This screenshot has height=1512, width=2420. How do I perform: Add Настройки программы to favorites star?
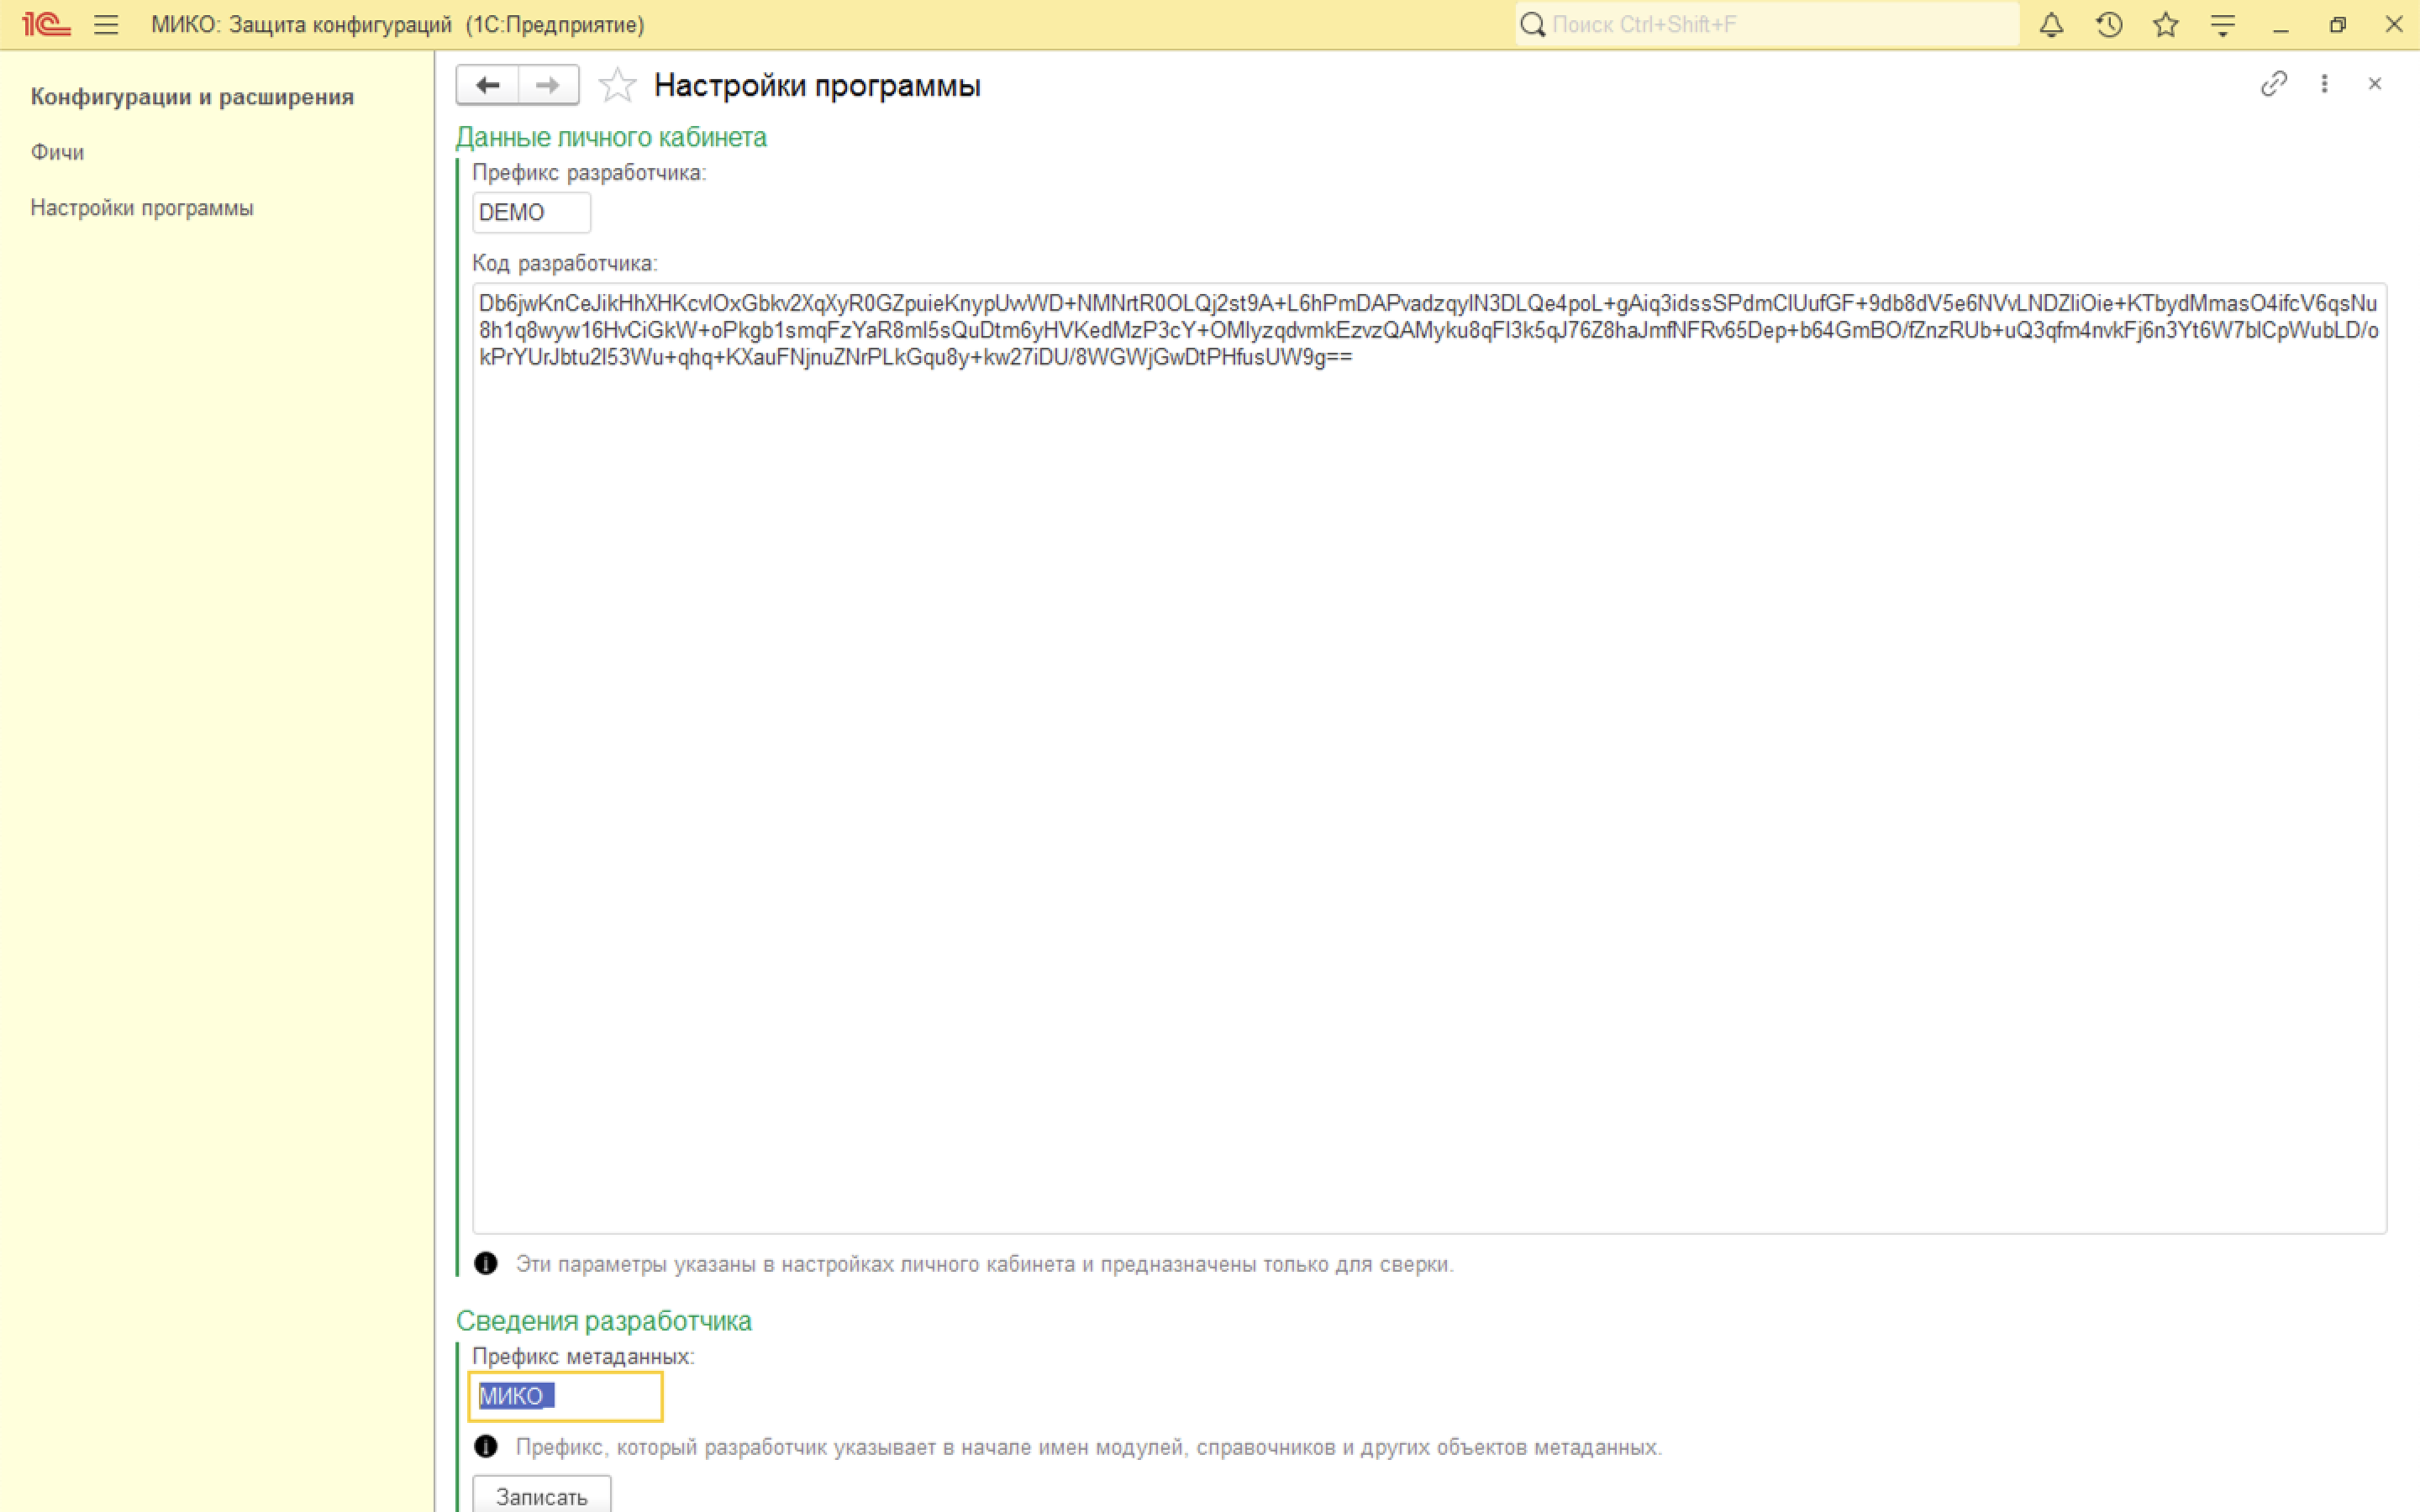coord(617,85)
